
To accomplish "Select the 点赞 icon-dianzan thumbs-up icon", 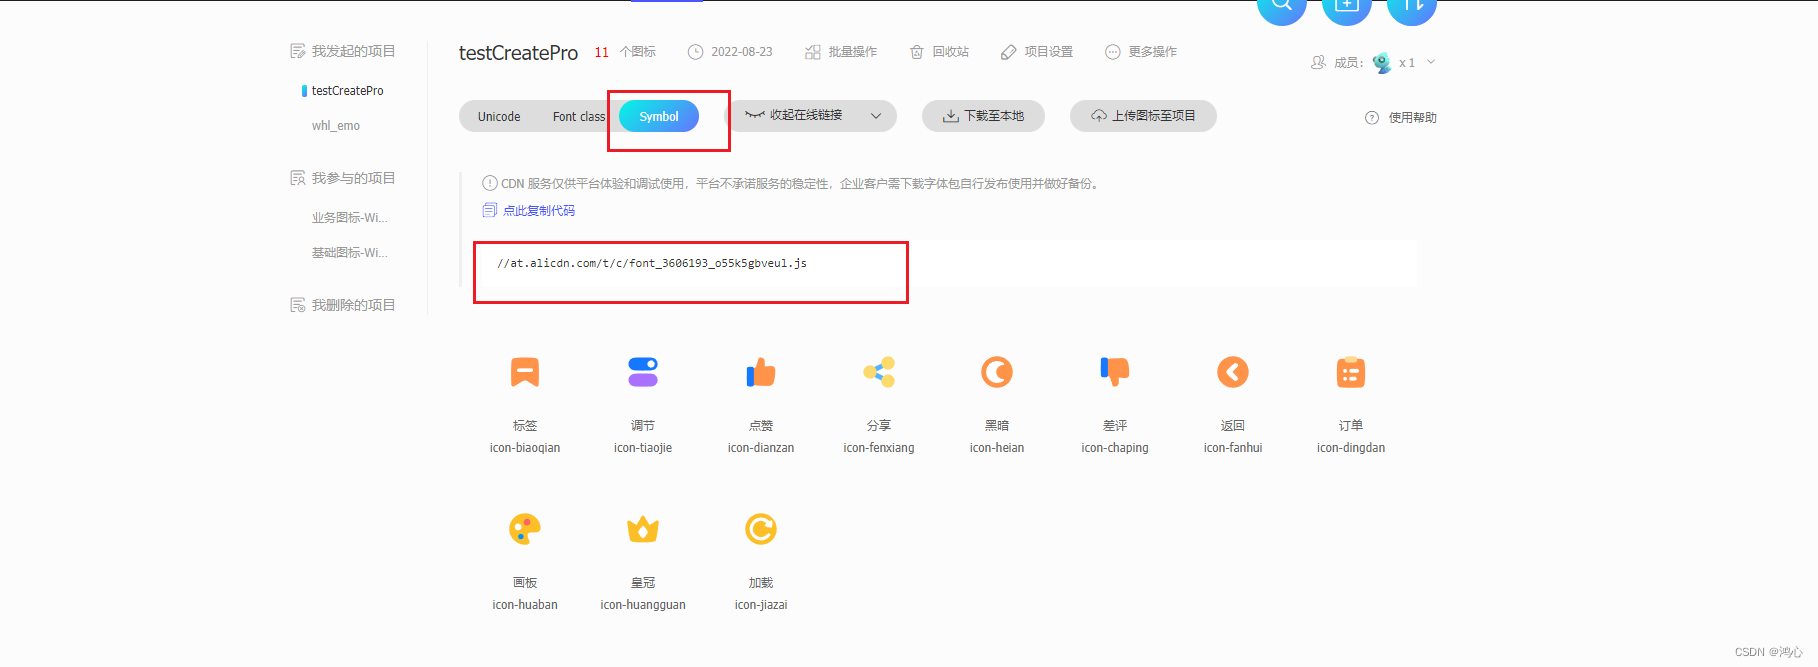I will [x=761, y=372].
